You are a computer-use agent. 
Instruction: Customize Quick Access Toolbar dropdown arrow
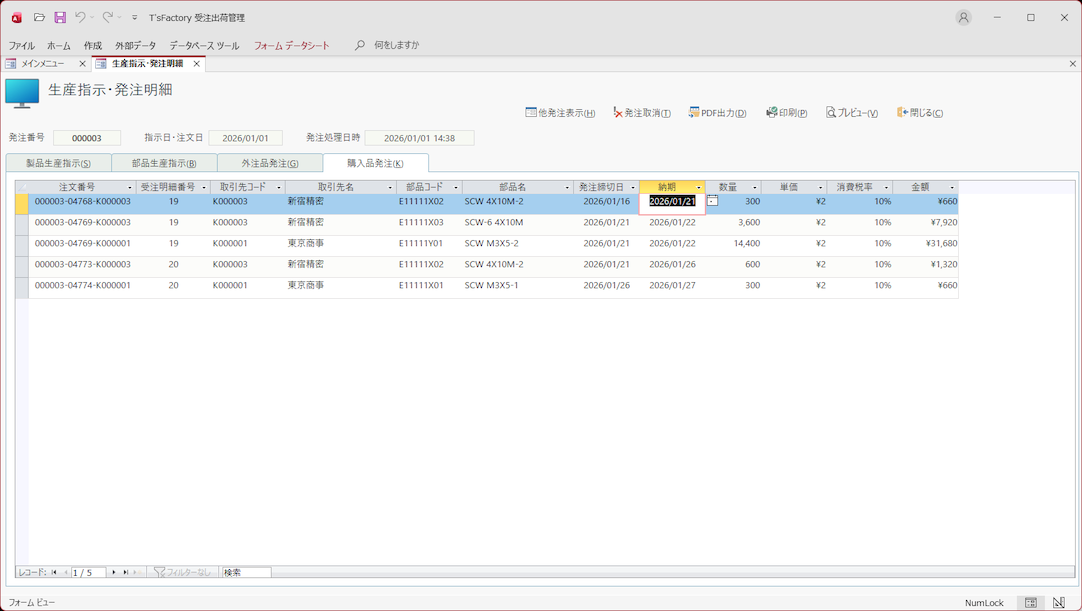(x=135, y=18)
